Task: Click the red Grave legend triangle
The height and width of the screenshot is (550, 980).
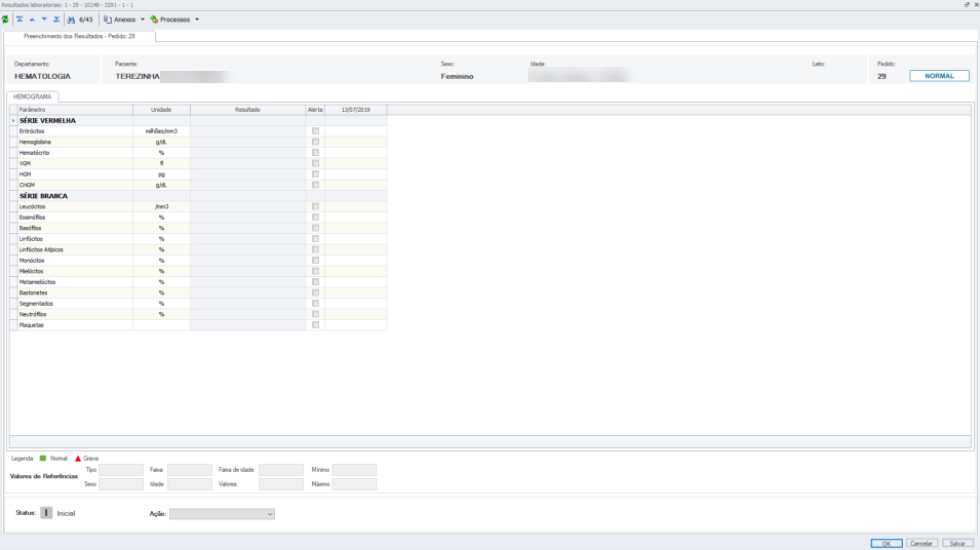Action: point(78,458)
